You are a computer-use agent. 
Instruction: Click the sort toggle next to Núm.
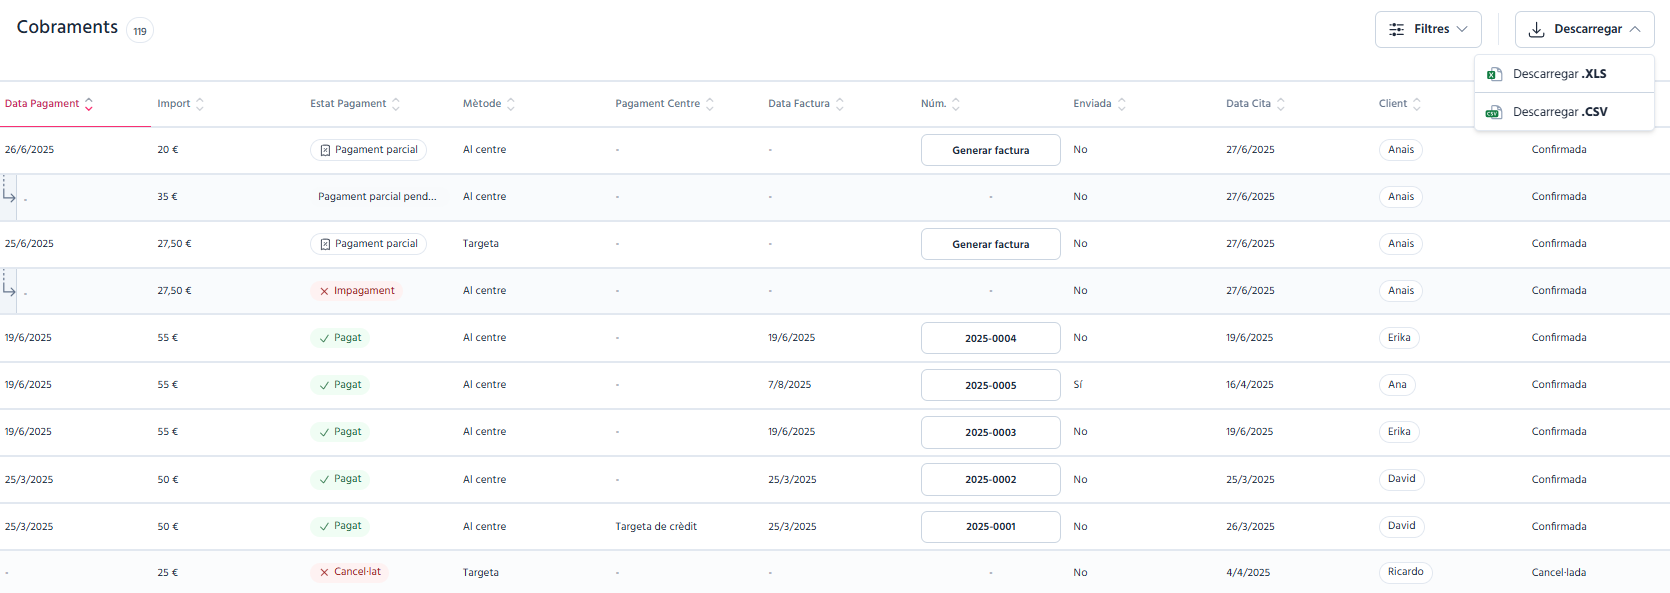point(956,104)
